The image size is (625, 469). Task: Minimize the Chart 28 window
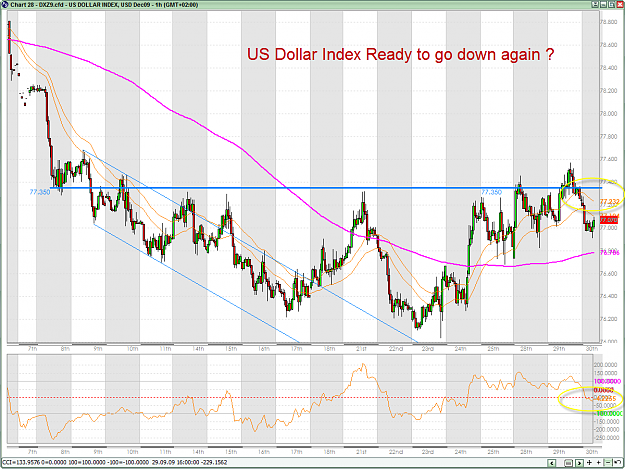tap(603, 4)
